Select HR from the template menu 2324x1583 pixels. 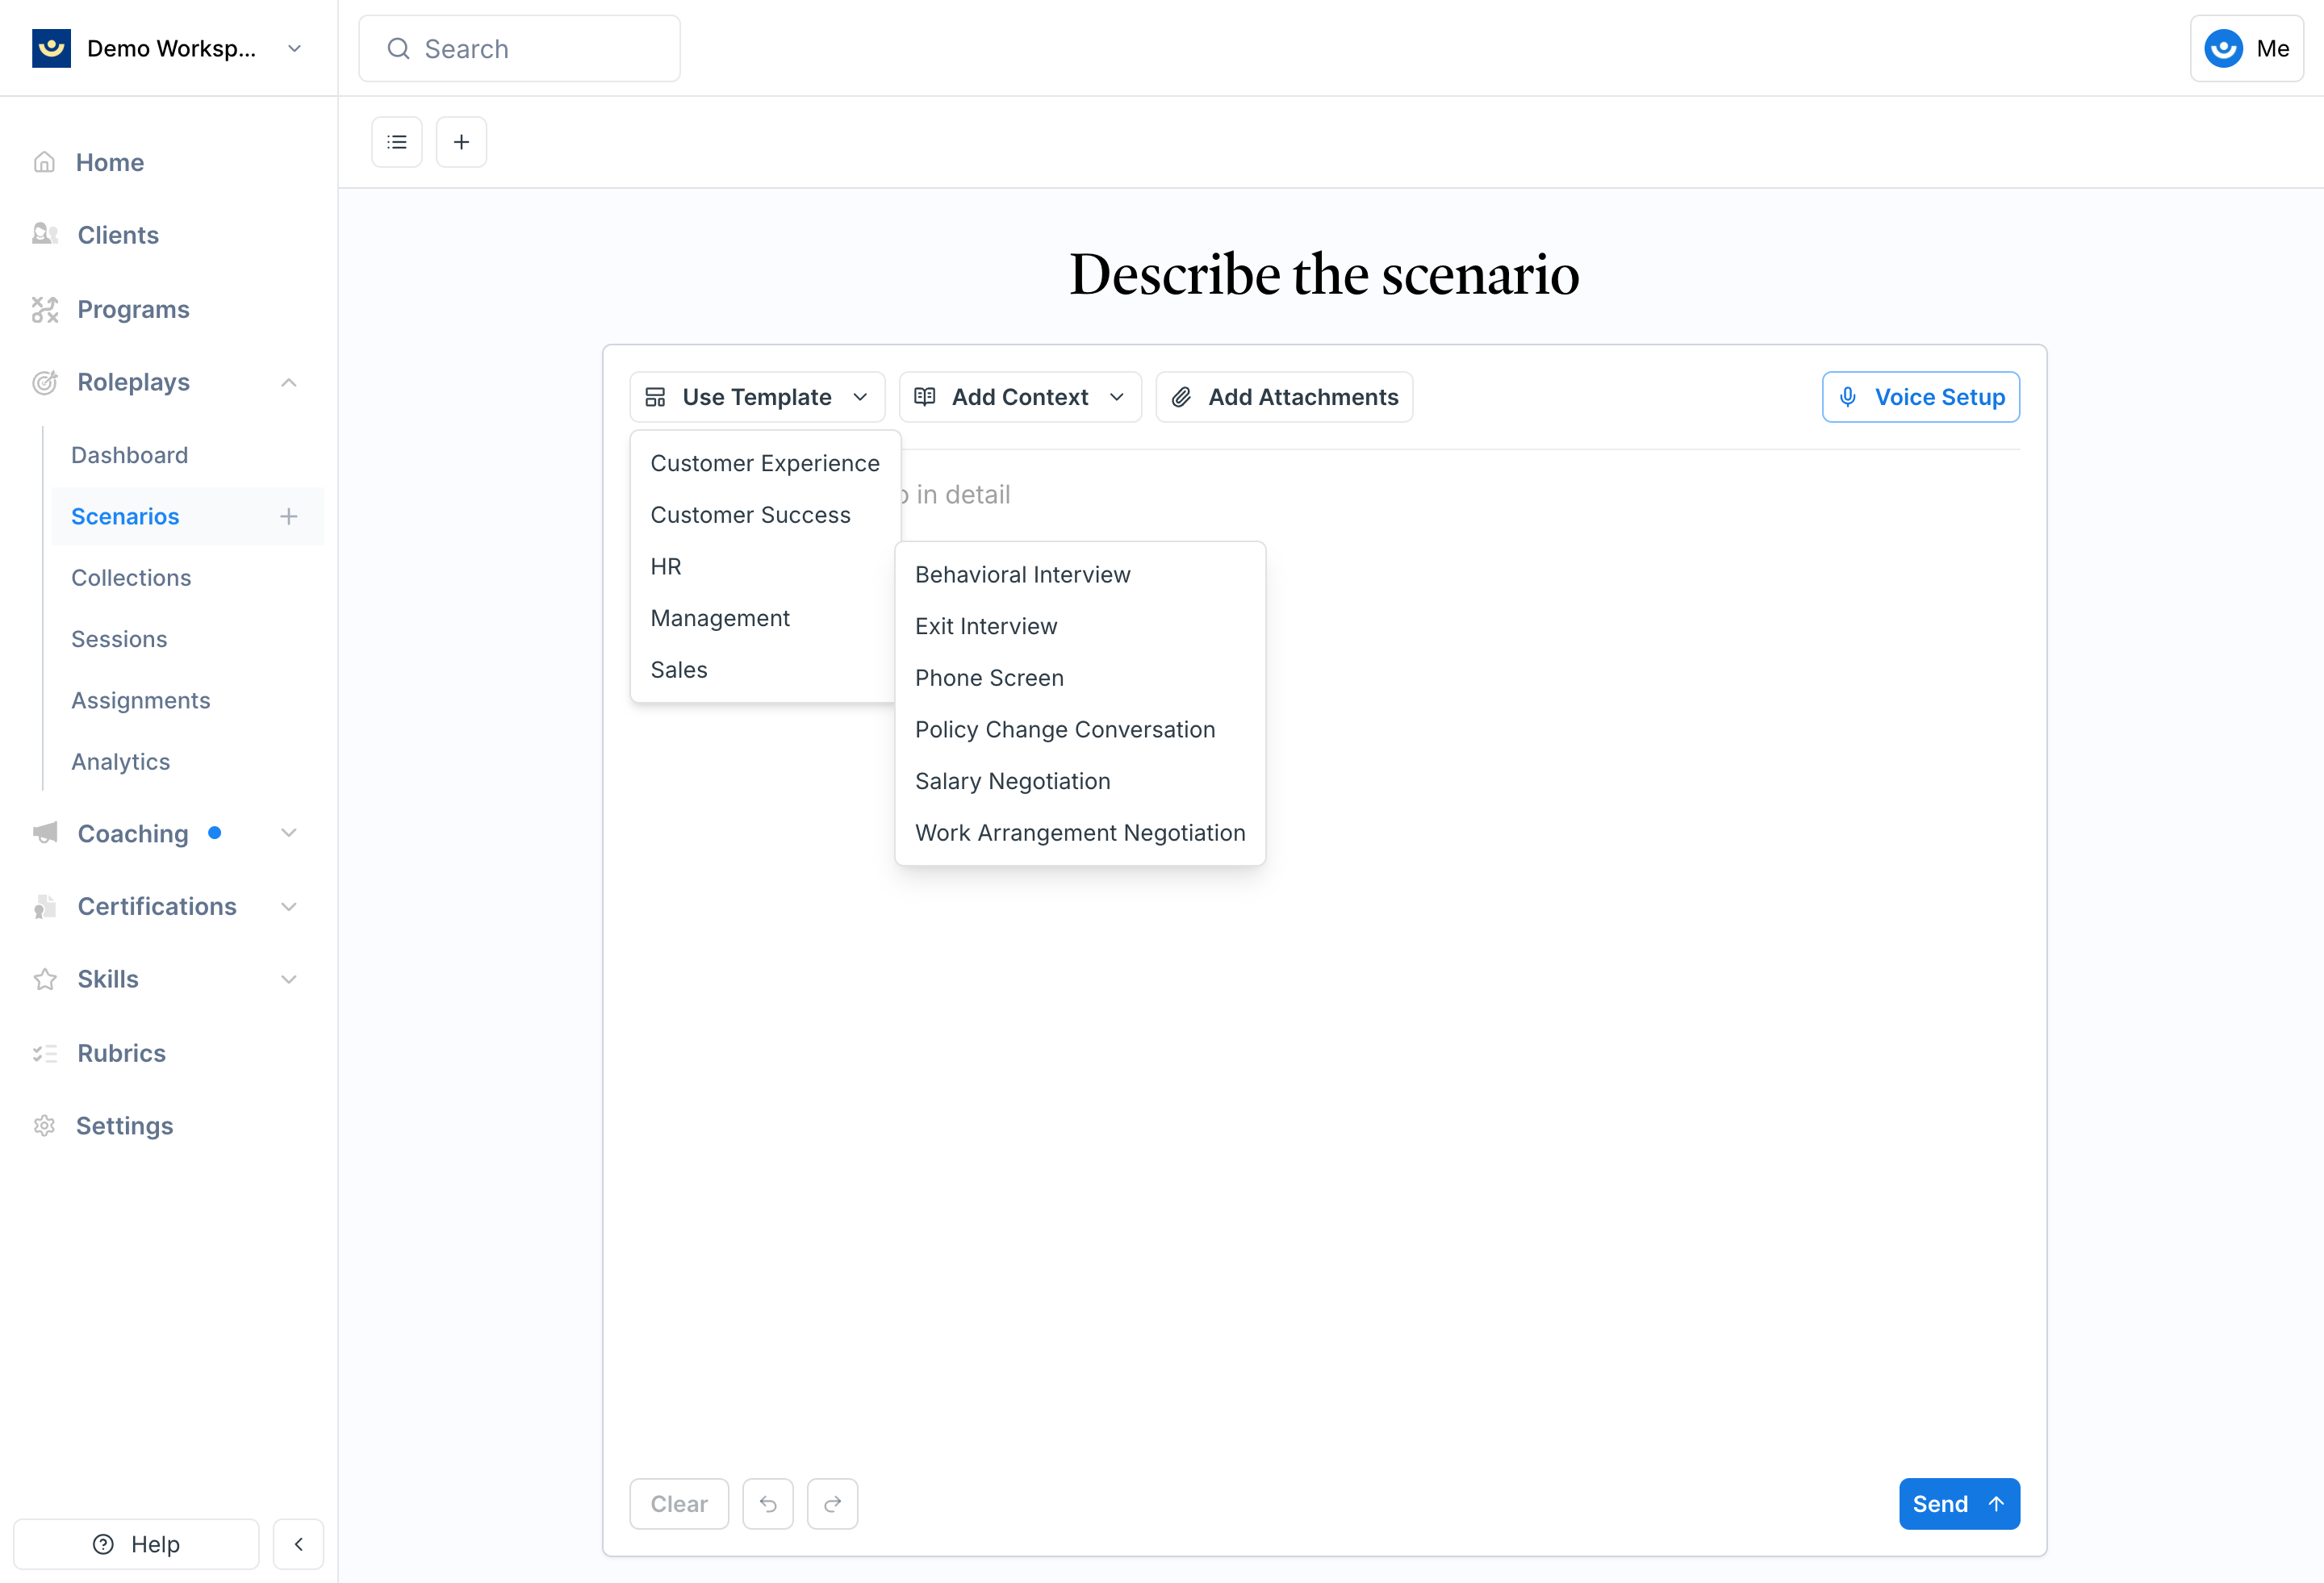tap(666, 565)
